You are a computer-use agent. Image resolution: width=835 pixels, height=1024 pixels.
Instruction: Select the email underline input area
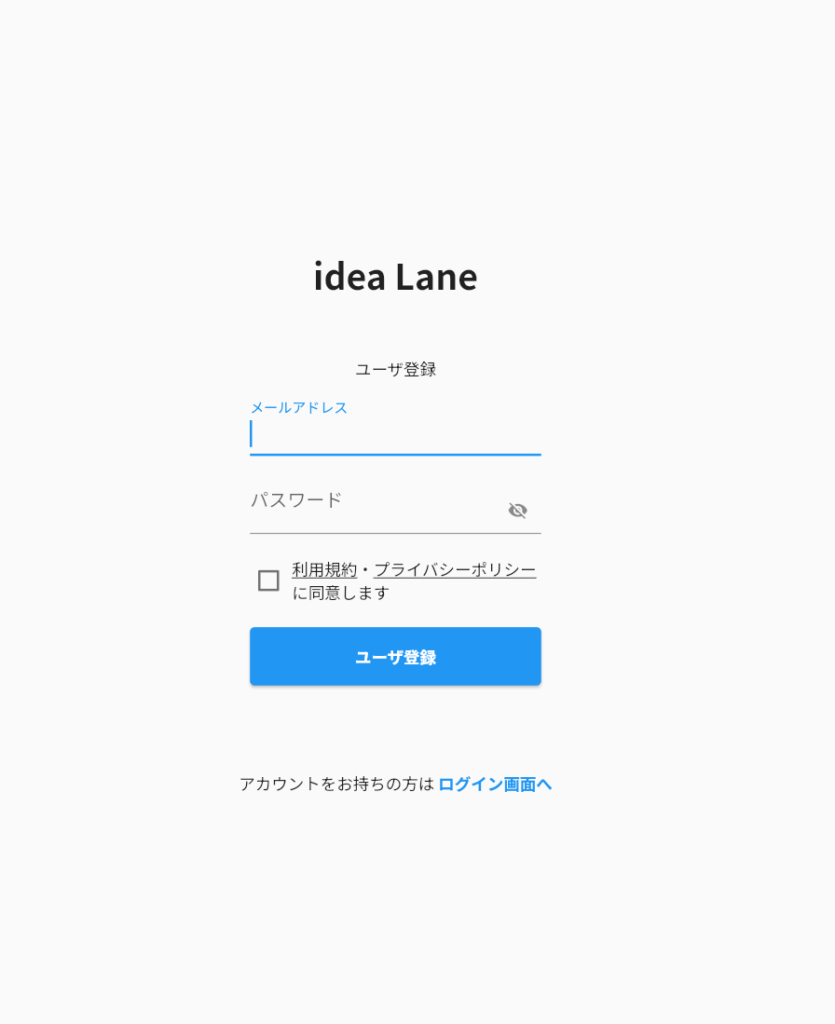(395, 435)
